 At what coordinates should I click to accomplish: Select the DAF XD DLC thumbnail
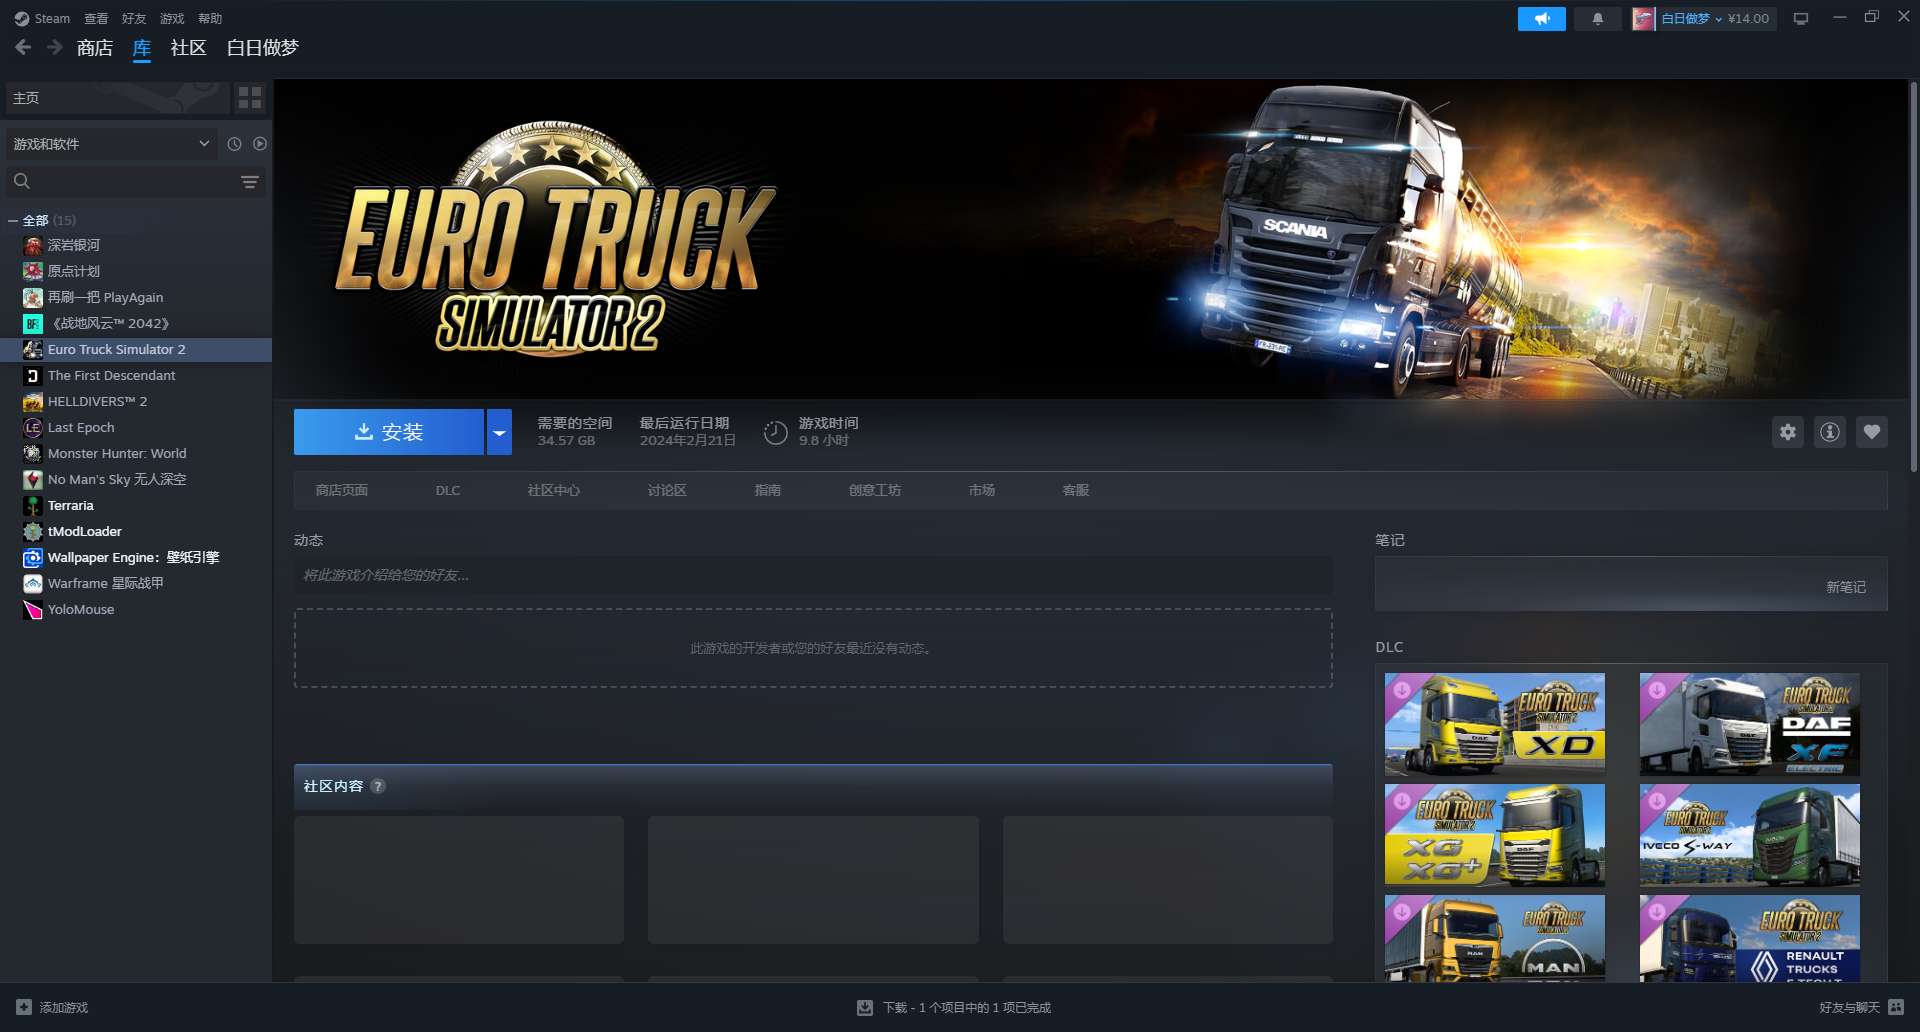coord(1494,724)
